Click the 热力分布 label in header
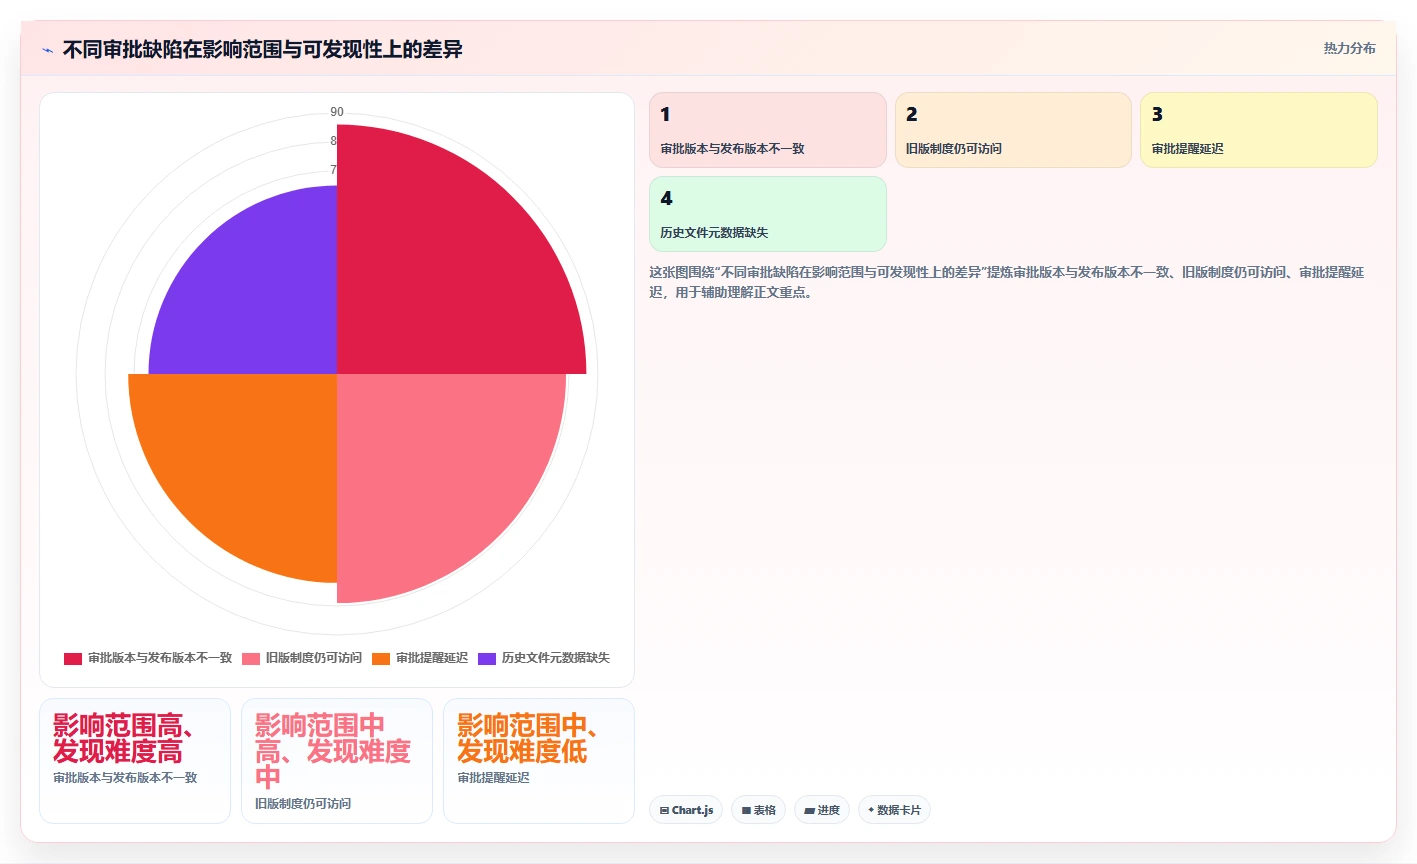 coord(1349,48)
